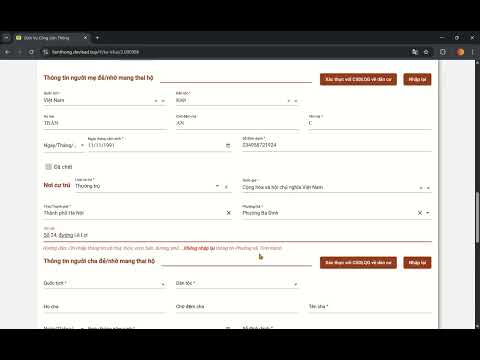Open the Ngày/Tháng date format dropdown

pos(82,145)
